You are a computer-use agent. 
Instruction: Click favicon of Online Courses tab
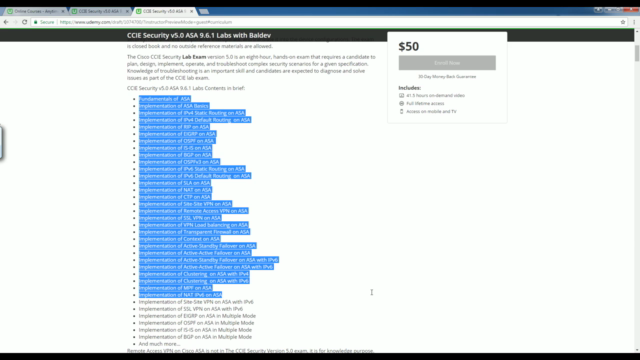(10, 11)
